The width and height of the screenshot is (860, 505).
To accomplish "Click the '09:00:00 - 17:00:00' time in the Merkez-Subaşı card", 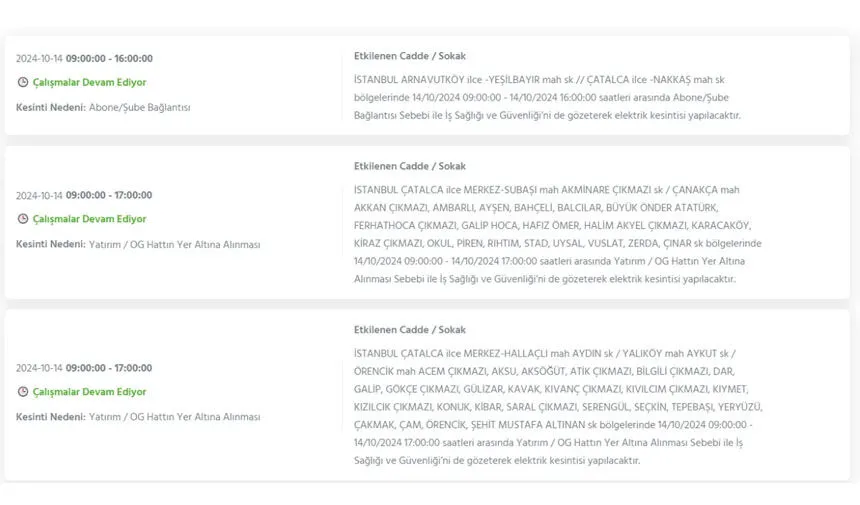I will [110, 195].
